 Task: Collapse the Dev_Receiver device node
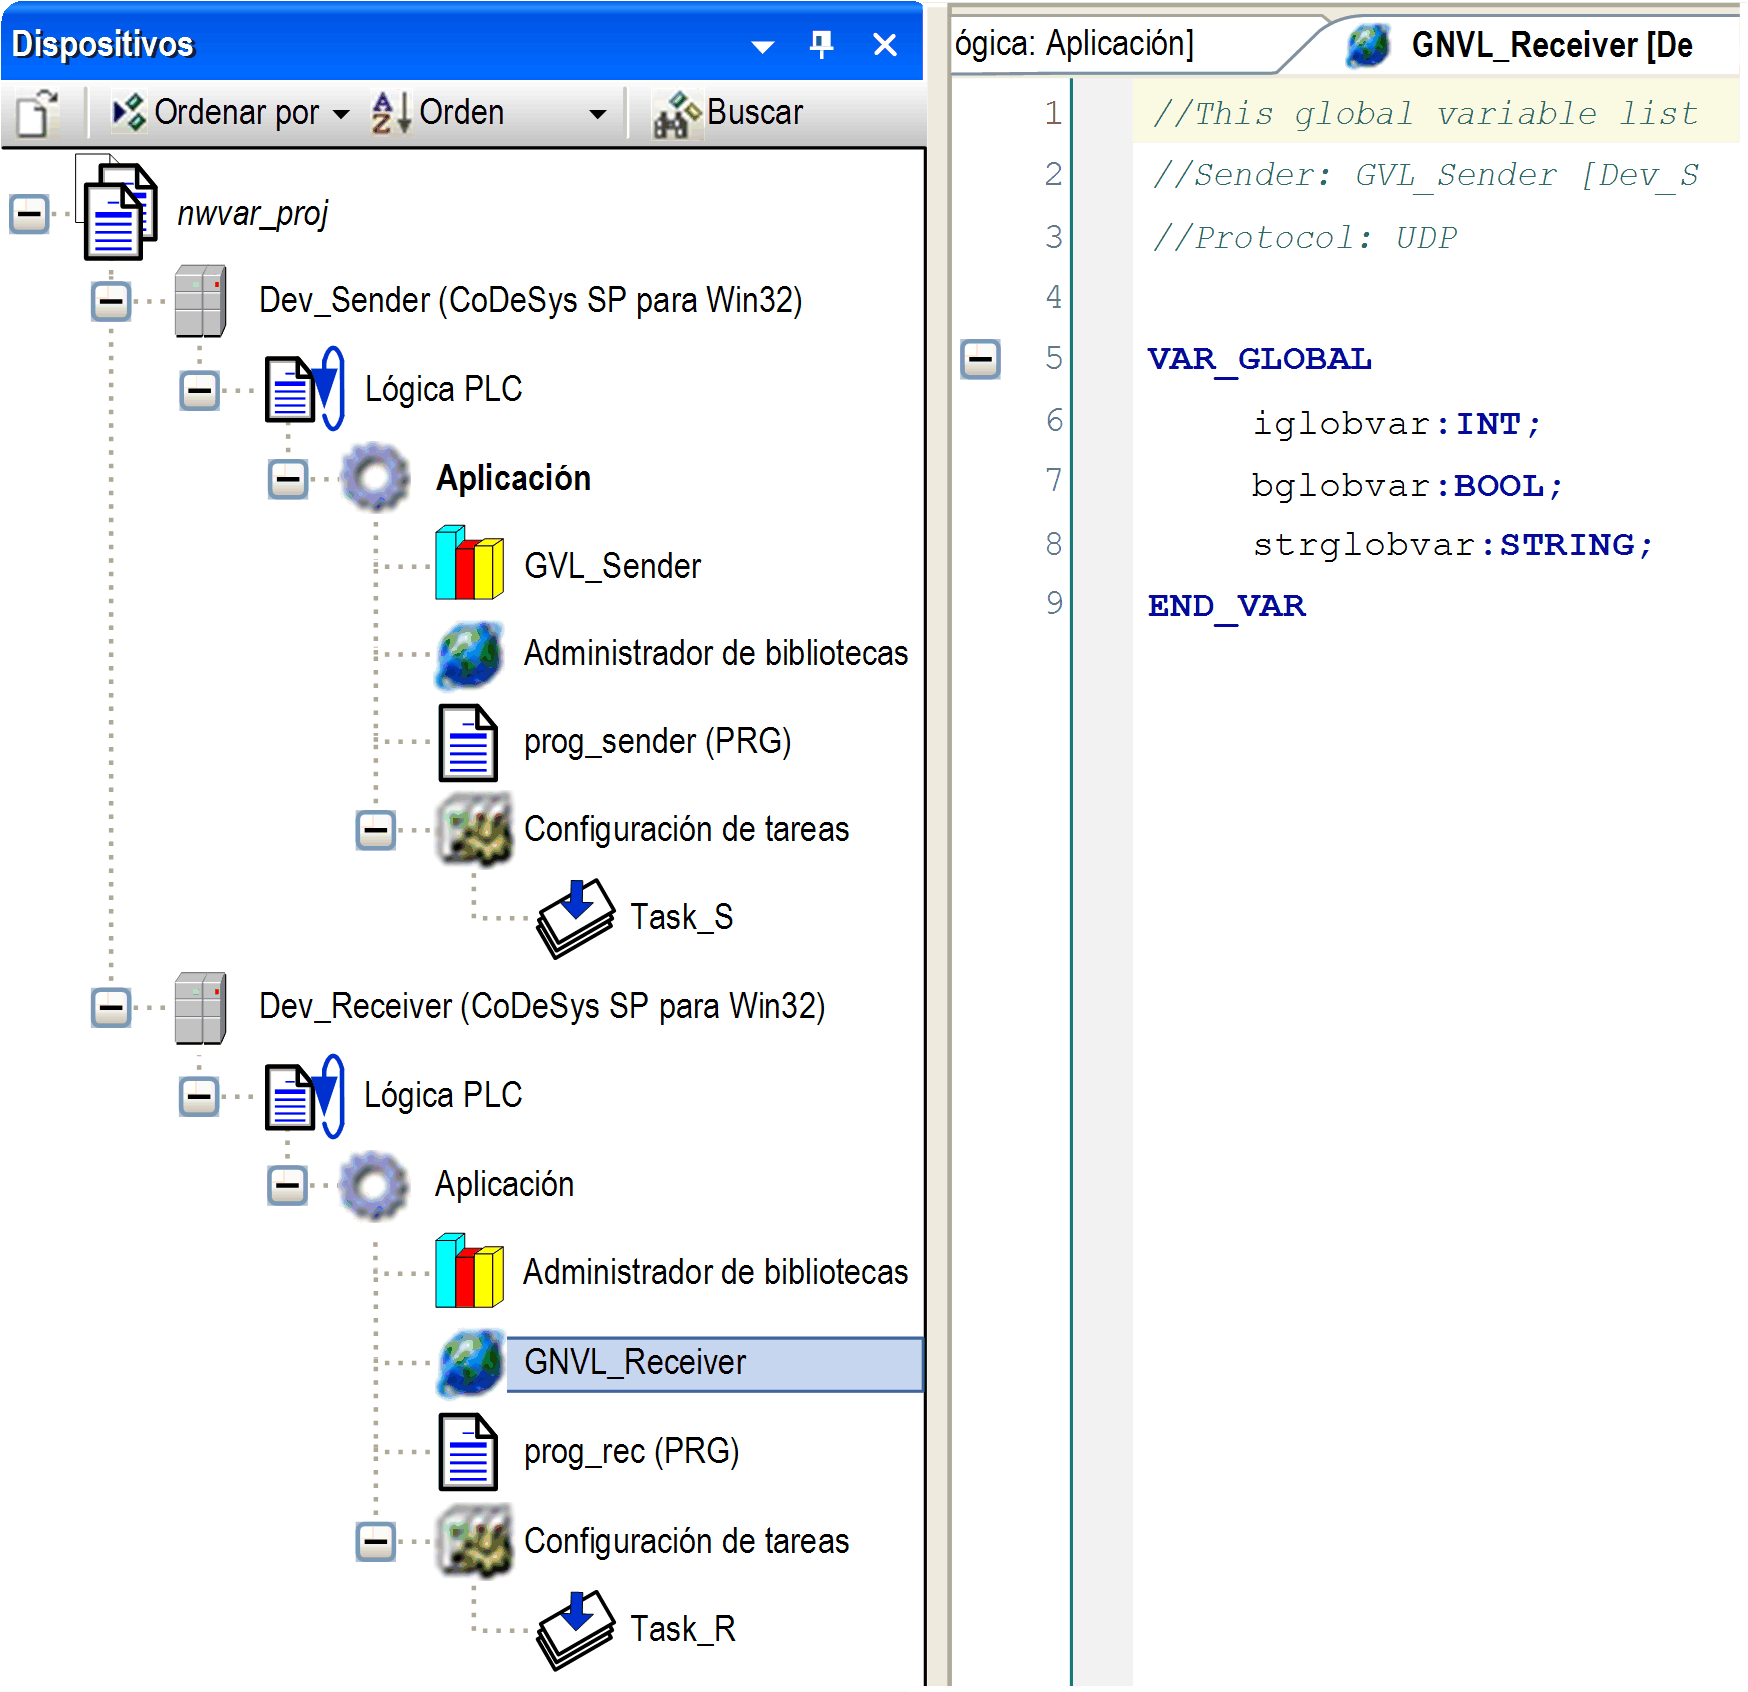(111, 1007)
